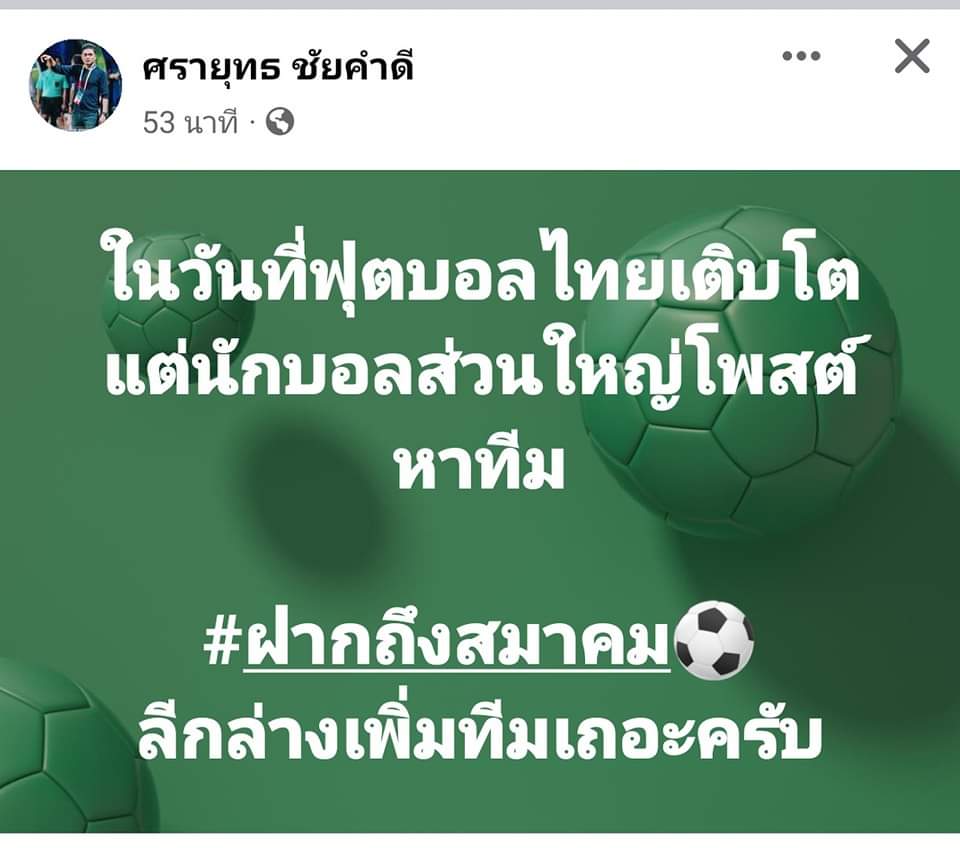Open ศรายุทธ ชัยคำดี's profile name link
Screen dimensions: 960x848
tap(278, 65)
